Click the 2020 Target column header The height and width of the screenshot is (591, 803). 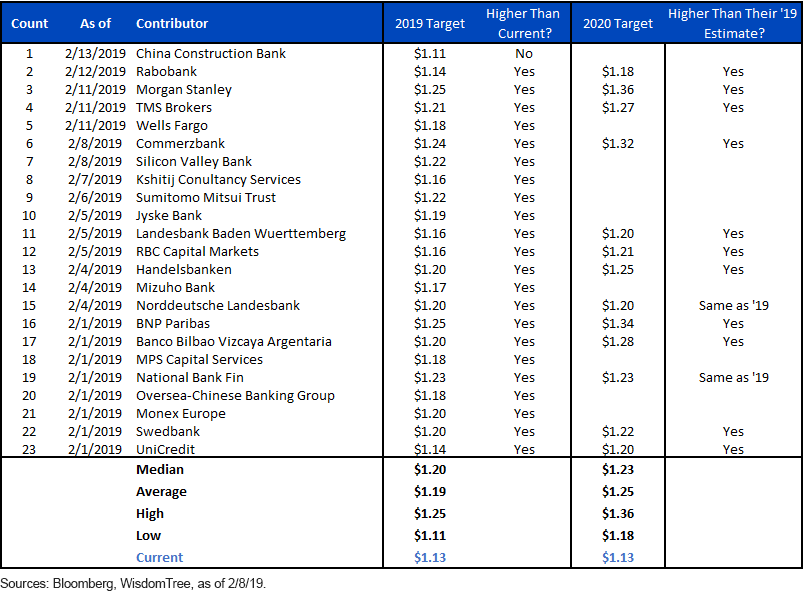(x=618, y=24)
